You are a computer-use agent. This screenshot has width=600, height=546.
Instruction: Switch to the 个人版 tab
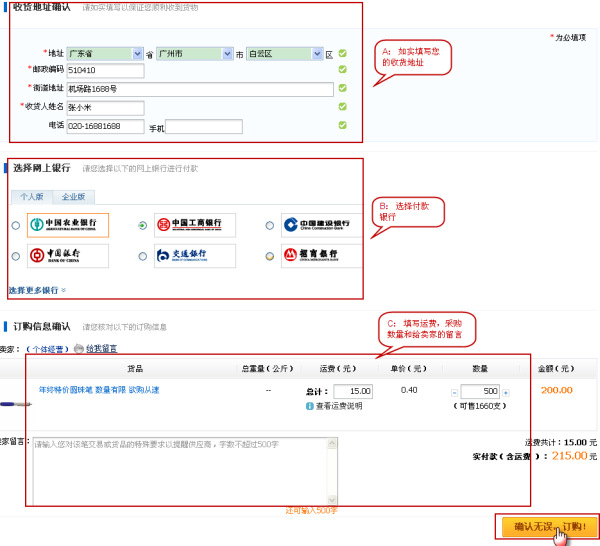click(33, 197)
